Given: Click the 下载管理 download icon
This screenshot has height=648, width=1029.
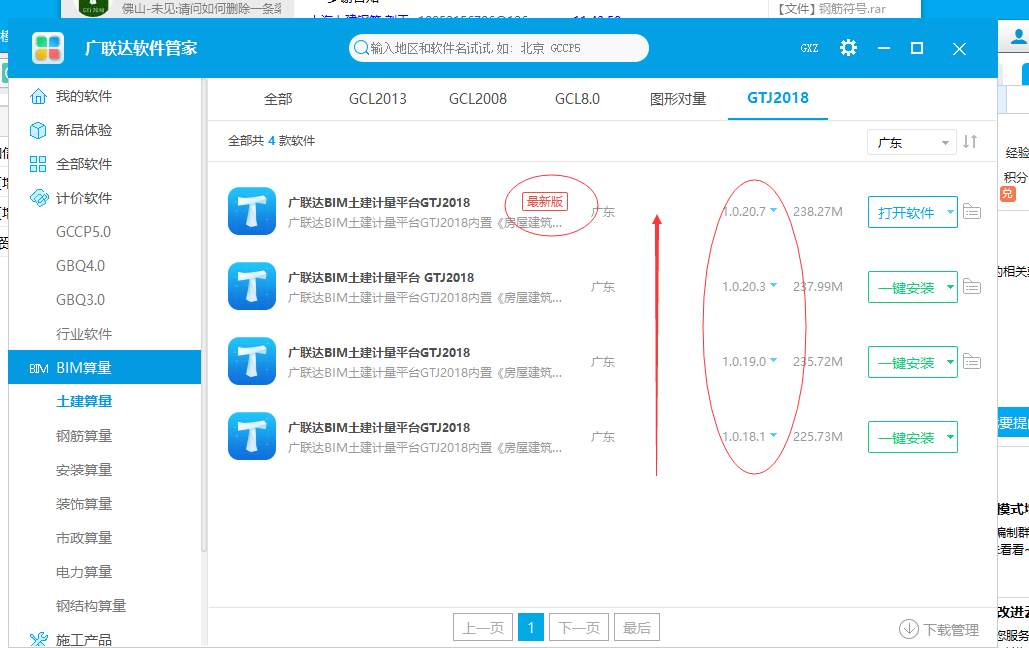Looking at the screenshot, I should [x=909, y=629].
